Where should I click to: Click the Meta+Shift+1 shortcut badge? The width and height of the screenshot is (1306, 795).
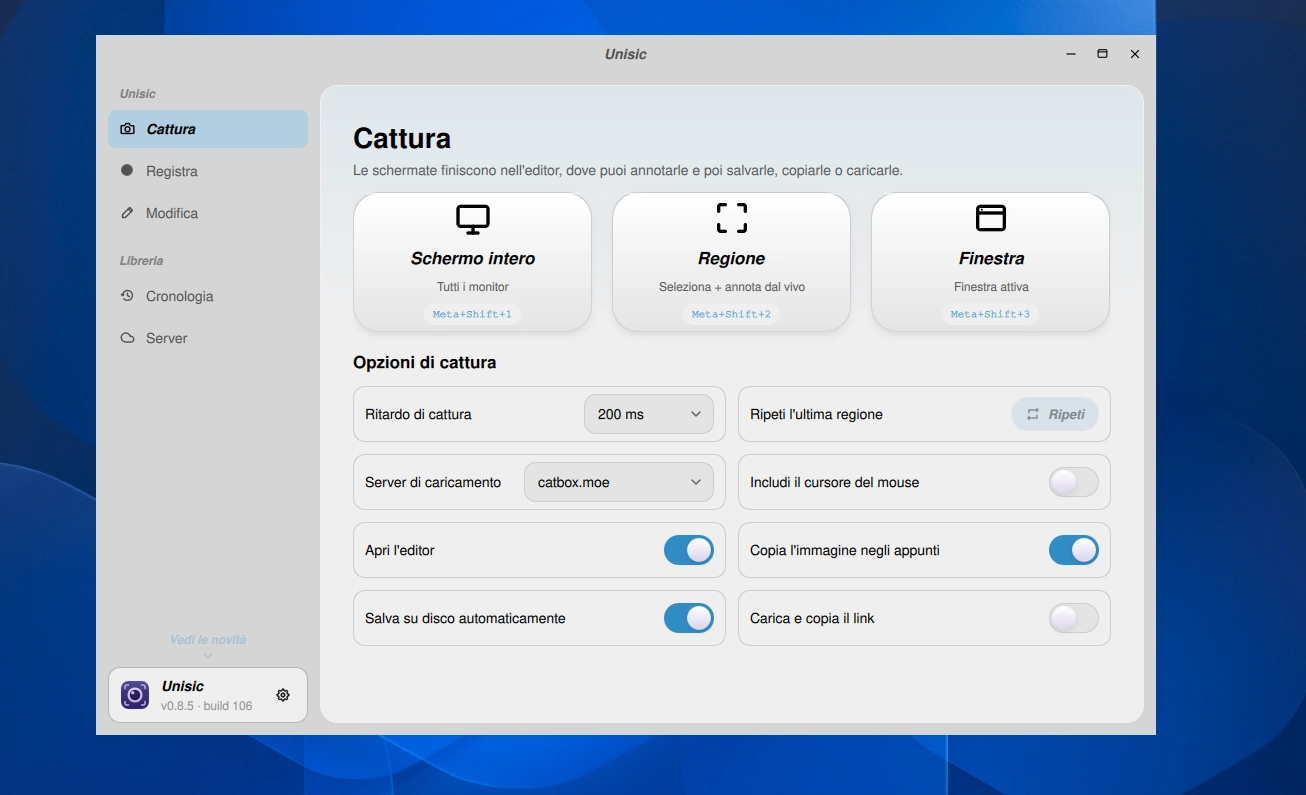(x=473, y=314)
